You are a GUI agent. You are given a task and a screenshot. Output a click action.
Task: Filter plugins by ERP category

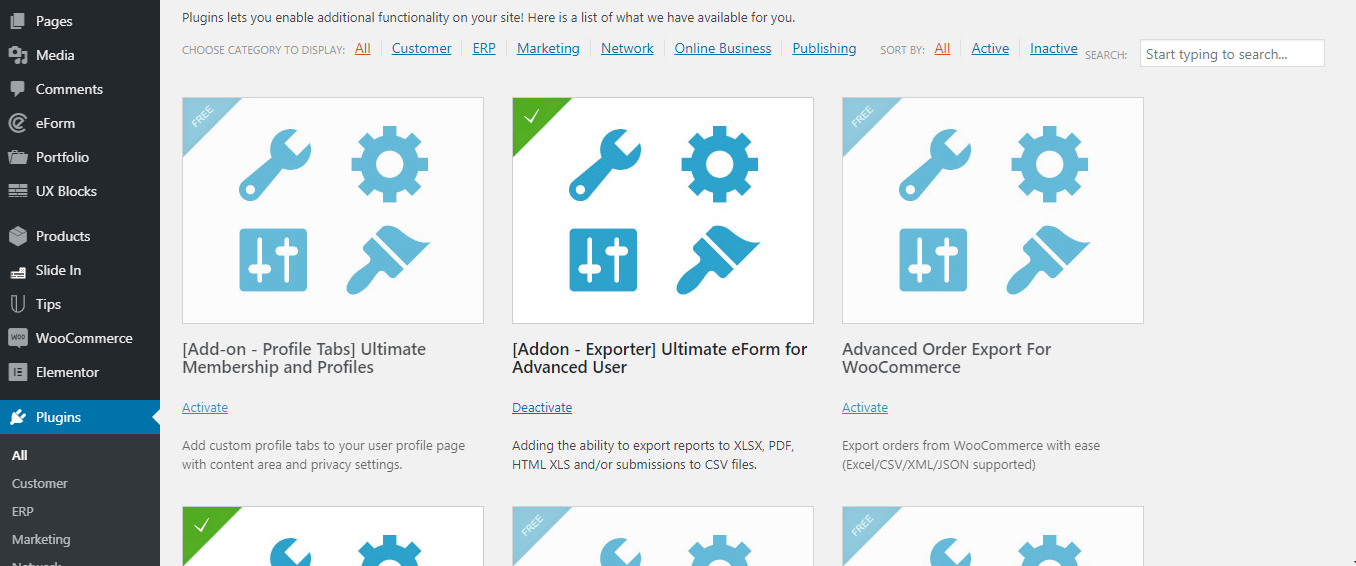[x=484, y=48]
